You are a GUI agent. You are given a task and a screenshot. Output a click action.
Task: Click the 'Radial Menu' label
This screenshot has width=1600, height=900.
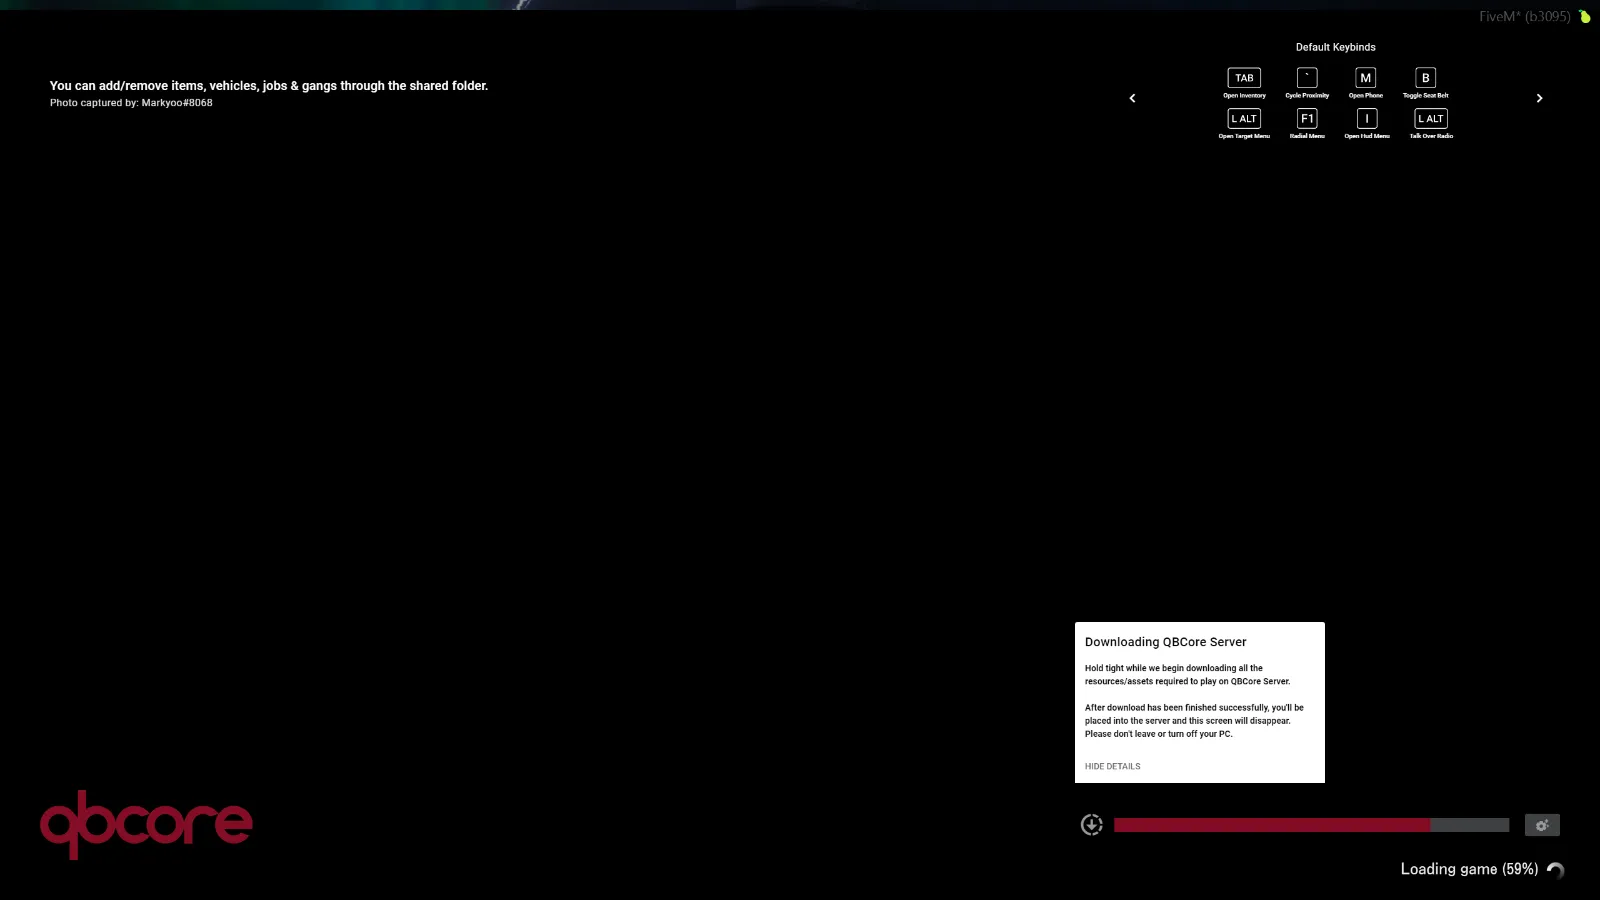(1307, 136)
